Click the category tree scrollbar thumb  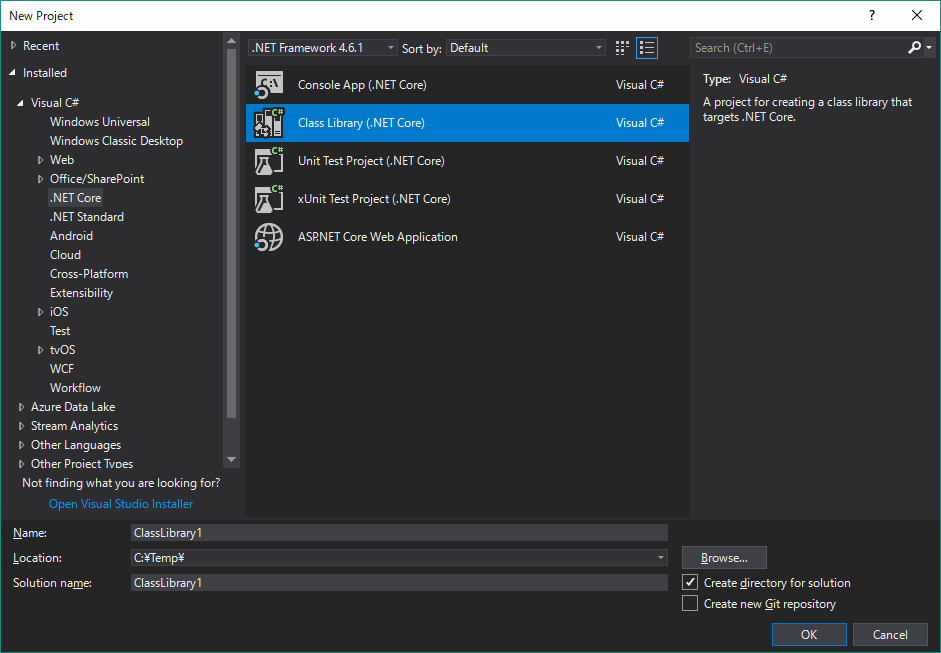232,234
